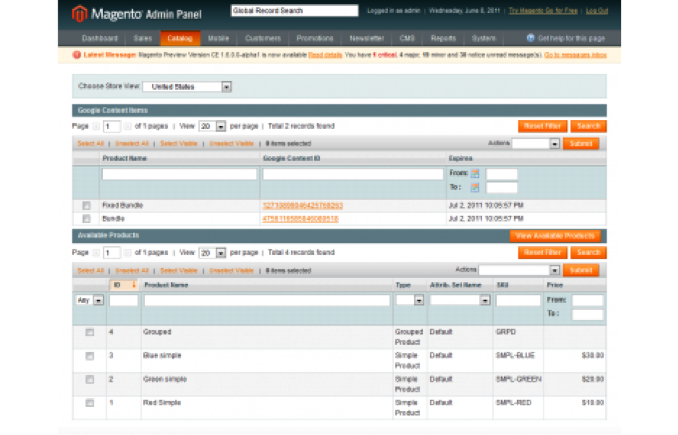Click Select Visible in Available Products
The width and height of the screenshot is (678, 435).
179,271
